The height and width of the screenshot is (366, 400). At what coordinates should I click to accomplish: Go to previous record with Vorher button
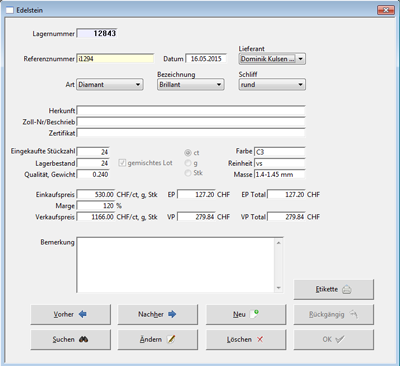(x=71, y=314)
